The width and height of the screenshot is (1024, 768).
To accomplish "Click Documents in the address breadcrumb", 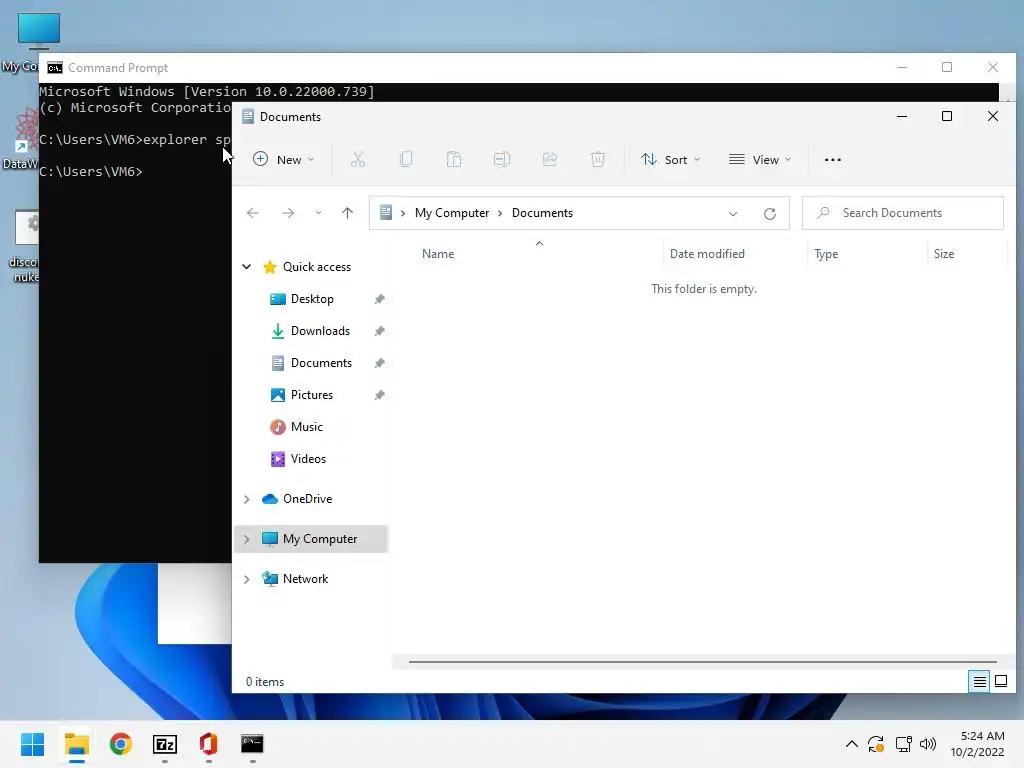I will coord(542,213).
